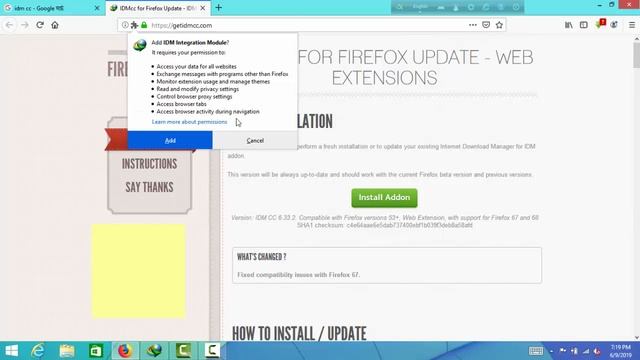This screenshot has width=640, height=360.
Task: Click the page vertical scrollbar thumb
Action: pyautogui.click(x=636, y=56)
